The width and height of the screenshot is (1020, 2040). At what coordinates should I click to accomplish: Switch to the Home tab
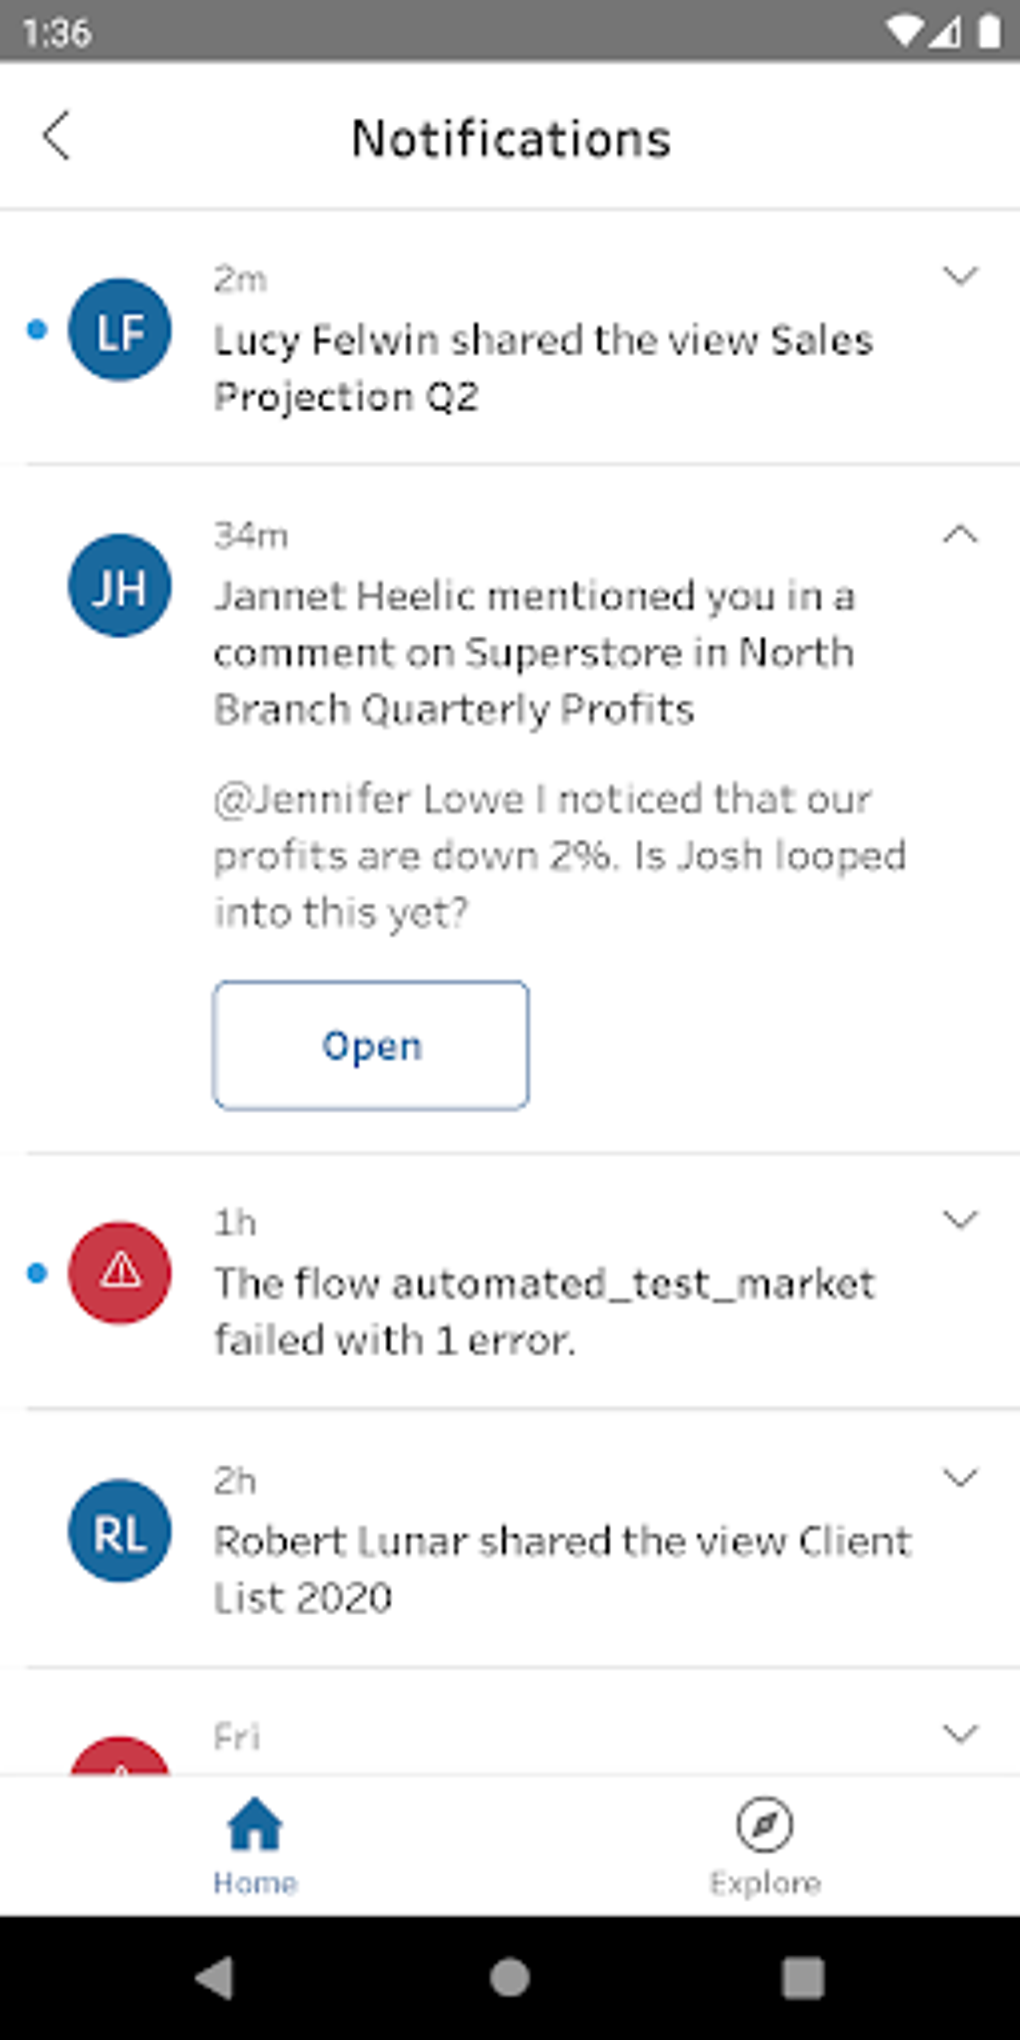[x=255, y=1846]
